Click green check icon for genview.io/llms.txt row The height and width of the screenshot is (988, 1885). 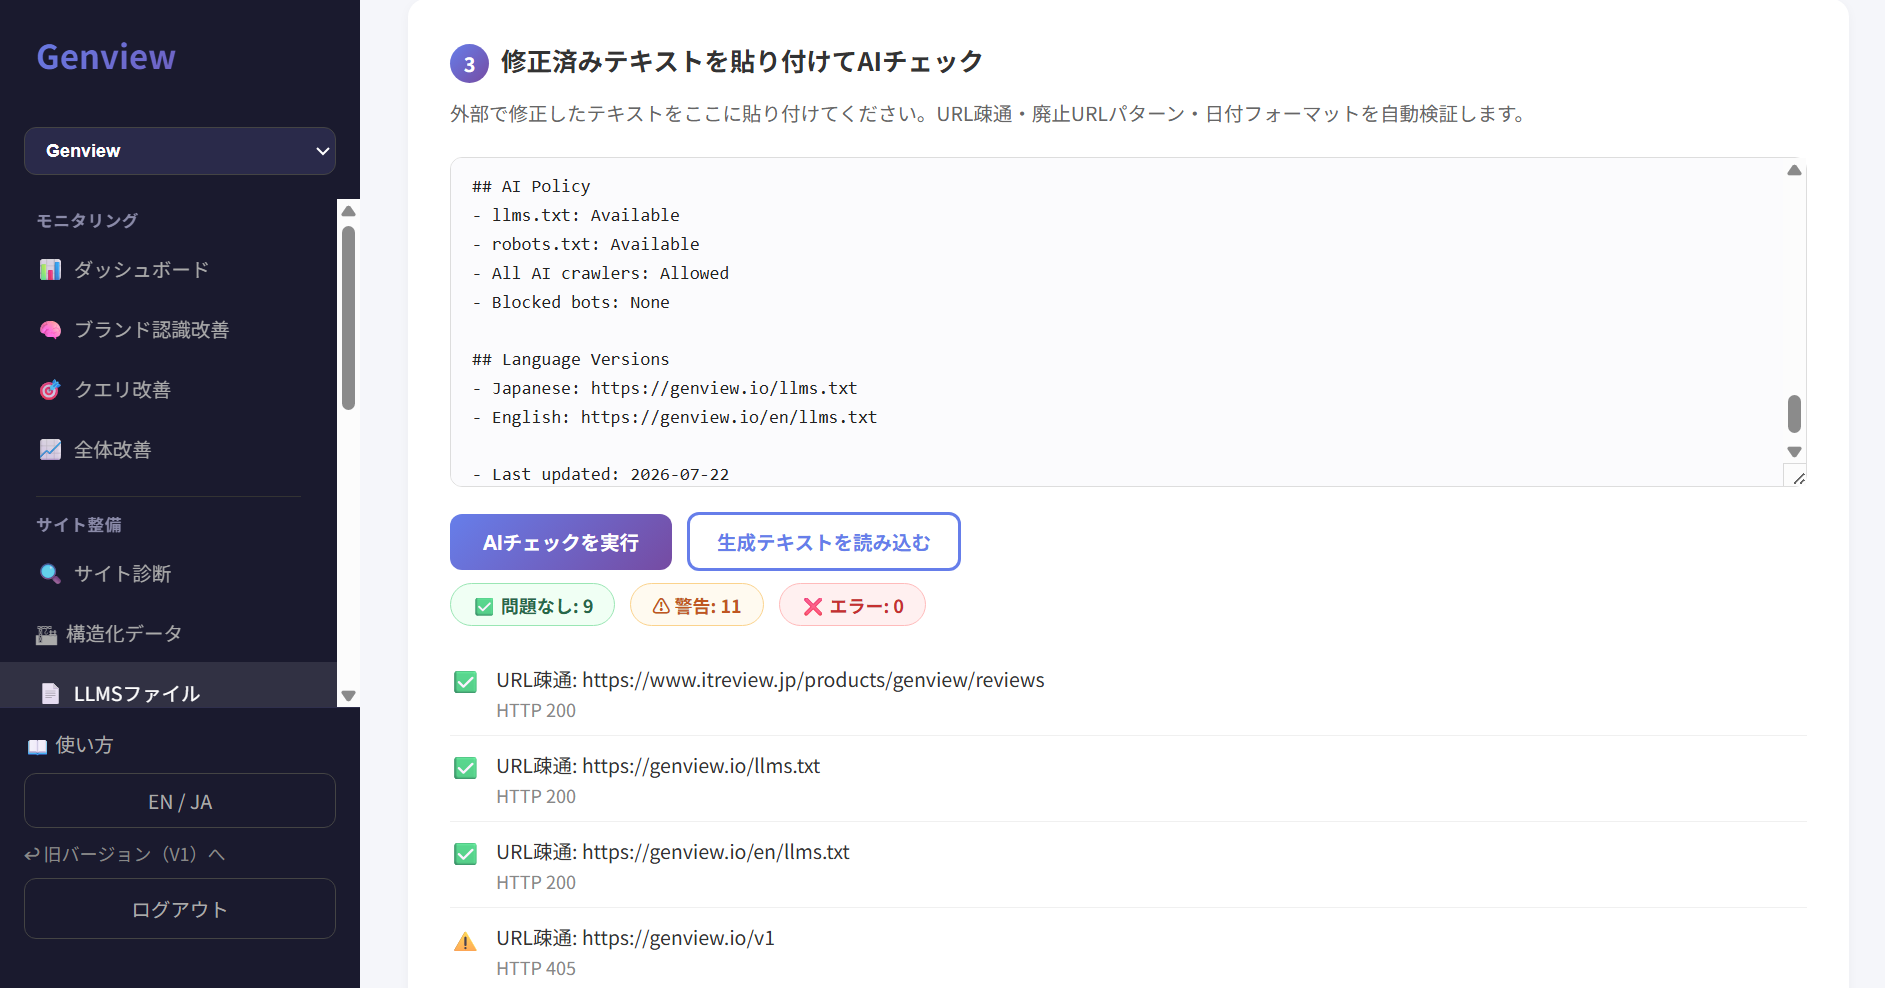(466, 768)
